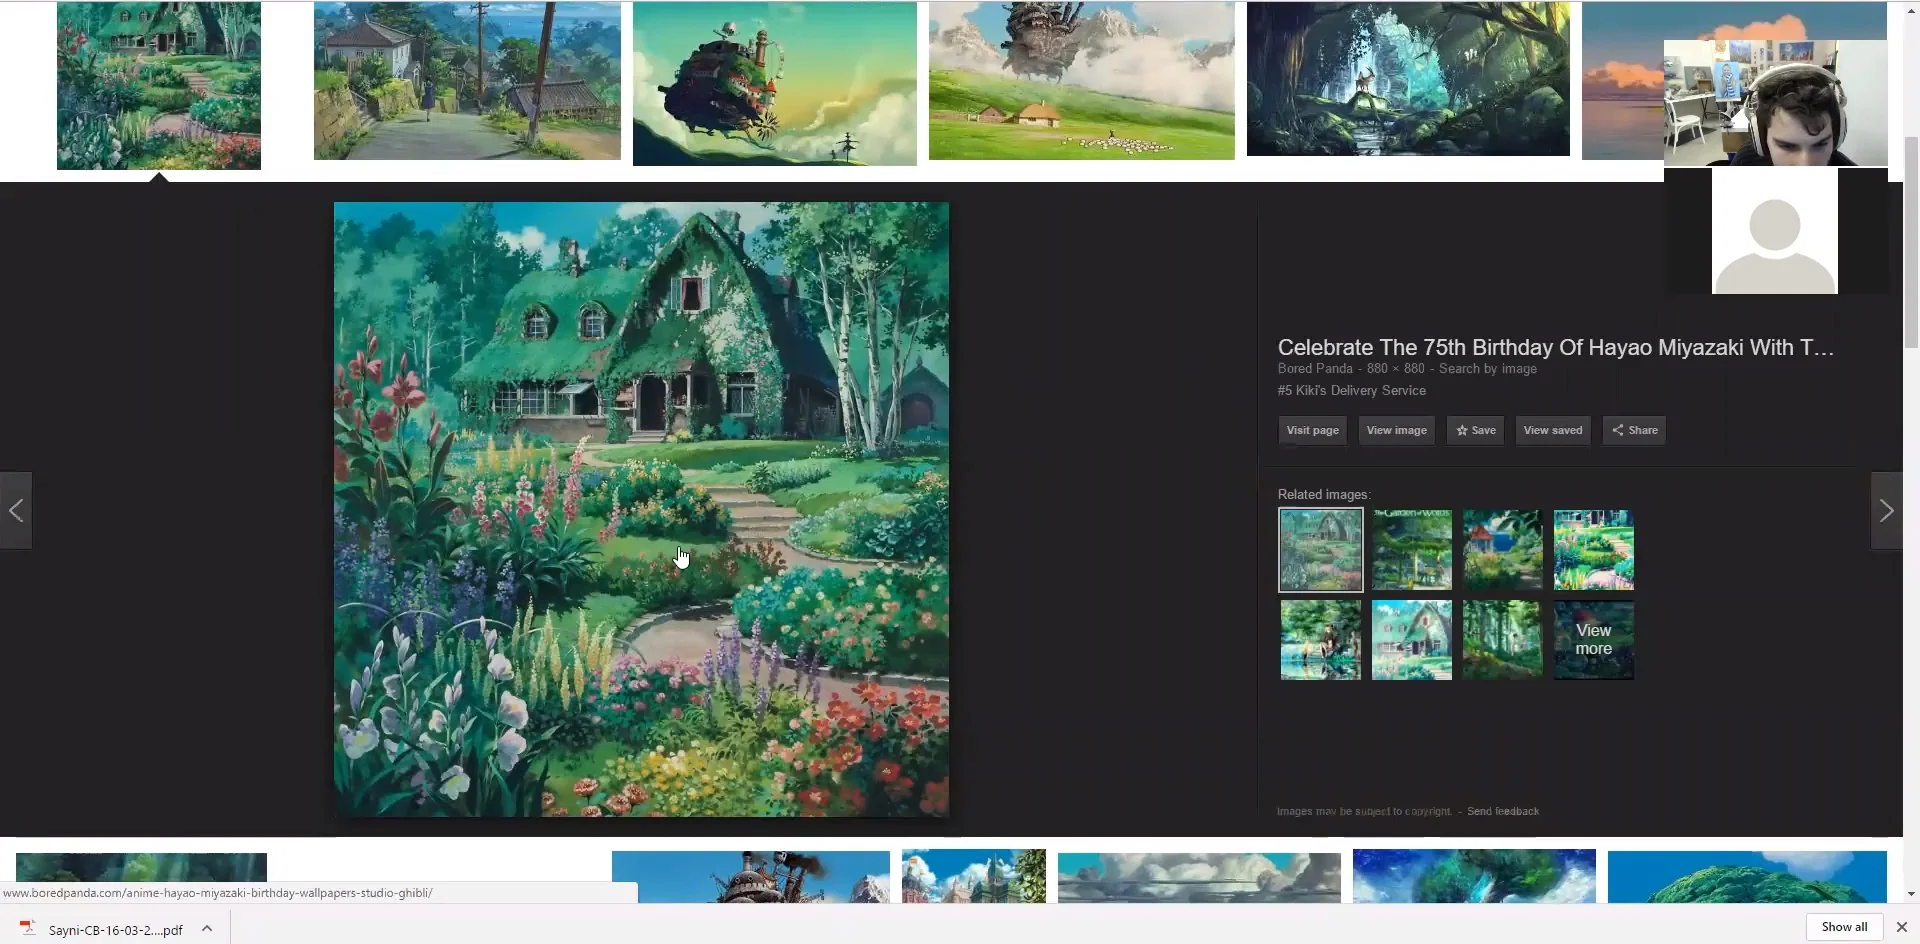Image resolution: width=1920 pixels, height=944 pixels.
Task: Open the Share button
Action: click(x=1634, y=430)
